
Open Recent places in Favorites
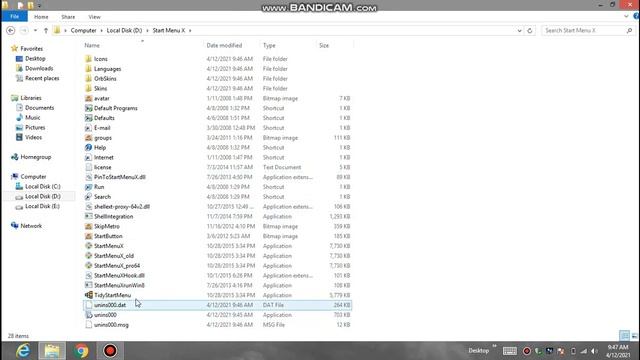click(x=42, y=78)
